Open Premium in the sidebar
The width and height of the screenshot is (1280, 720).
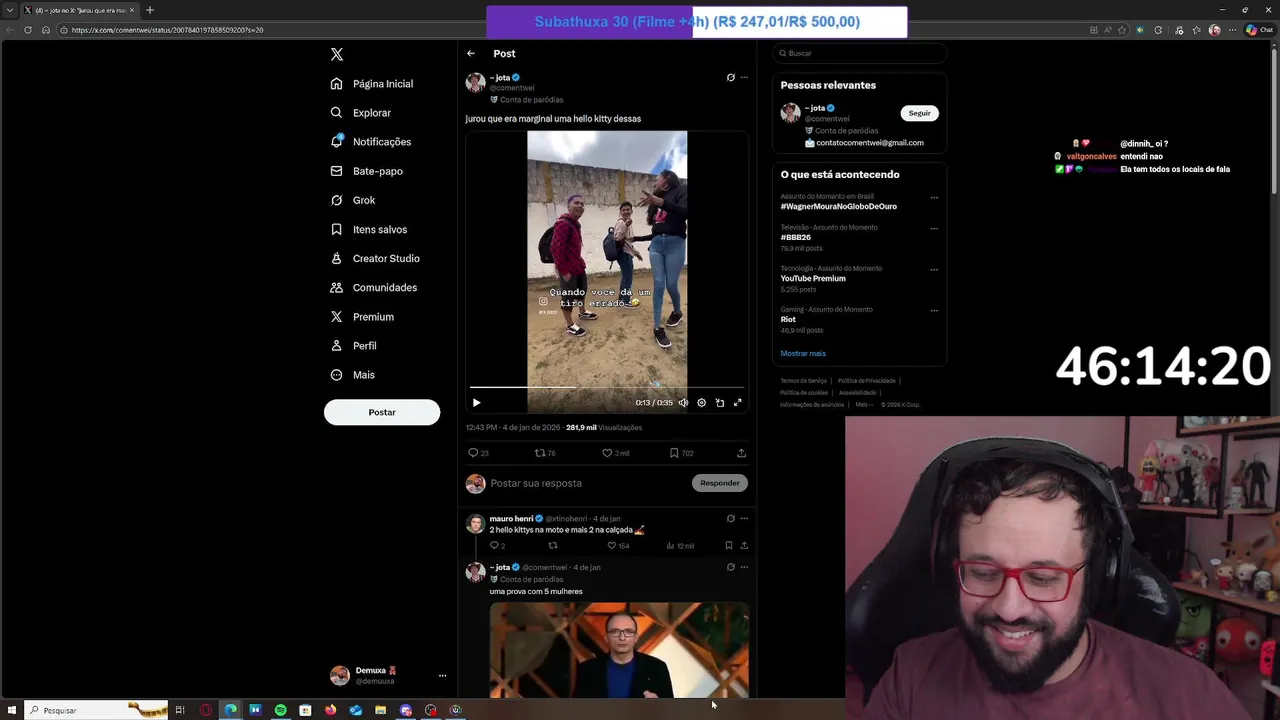362,316
